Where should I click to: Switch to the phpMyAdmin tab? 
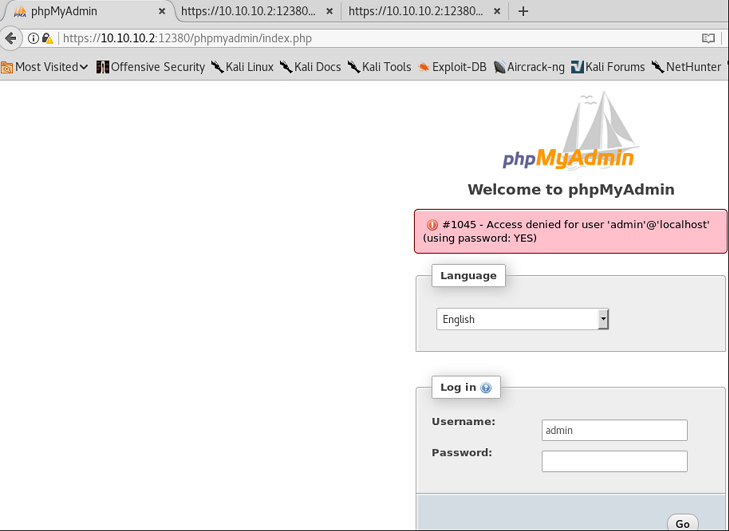coord(88,11)
